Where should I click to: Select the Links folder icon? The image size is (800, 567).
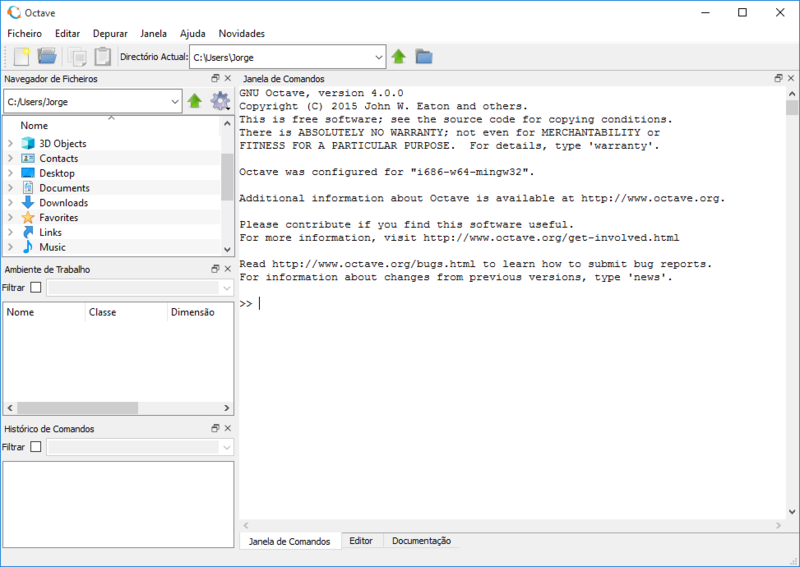(x=28, y=232)
